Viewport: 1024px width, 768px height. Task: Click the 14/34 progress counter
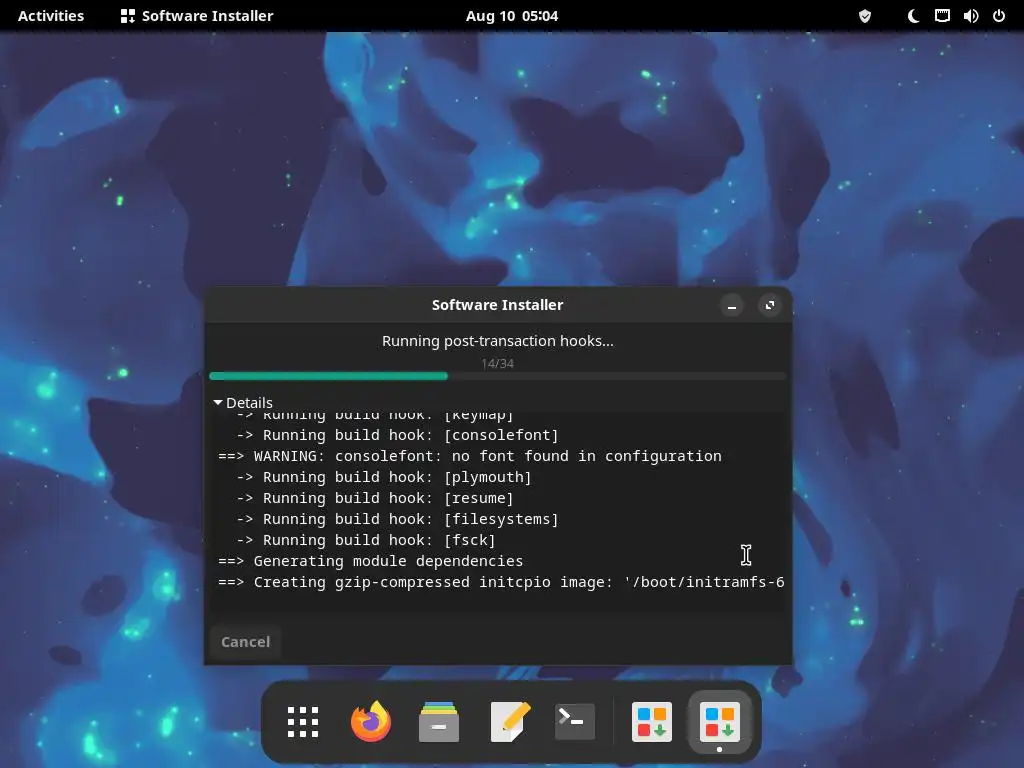[x=498, y=364]
